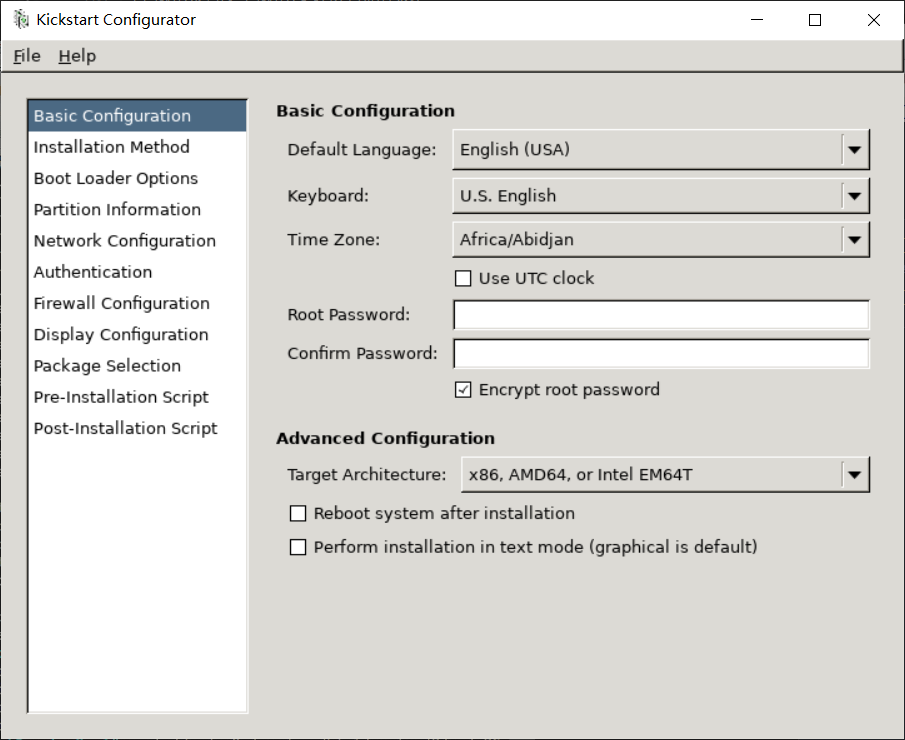Image resolution: width=905 pixels, height=740 pixels.
Task: Focus the Confirm Password field
Action: tap(661, 354)
